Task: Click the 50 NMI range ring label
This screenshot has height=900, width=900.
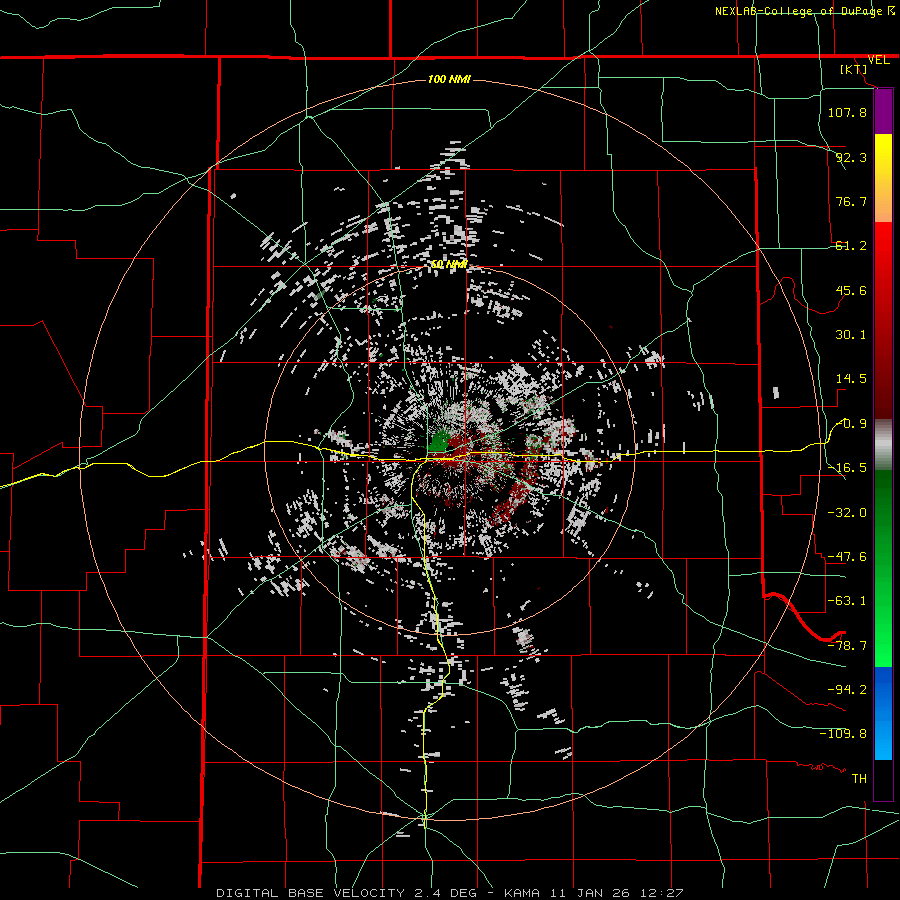Action: click(x=449, y=264)
